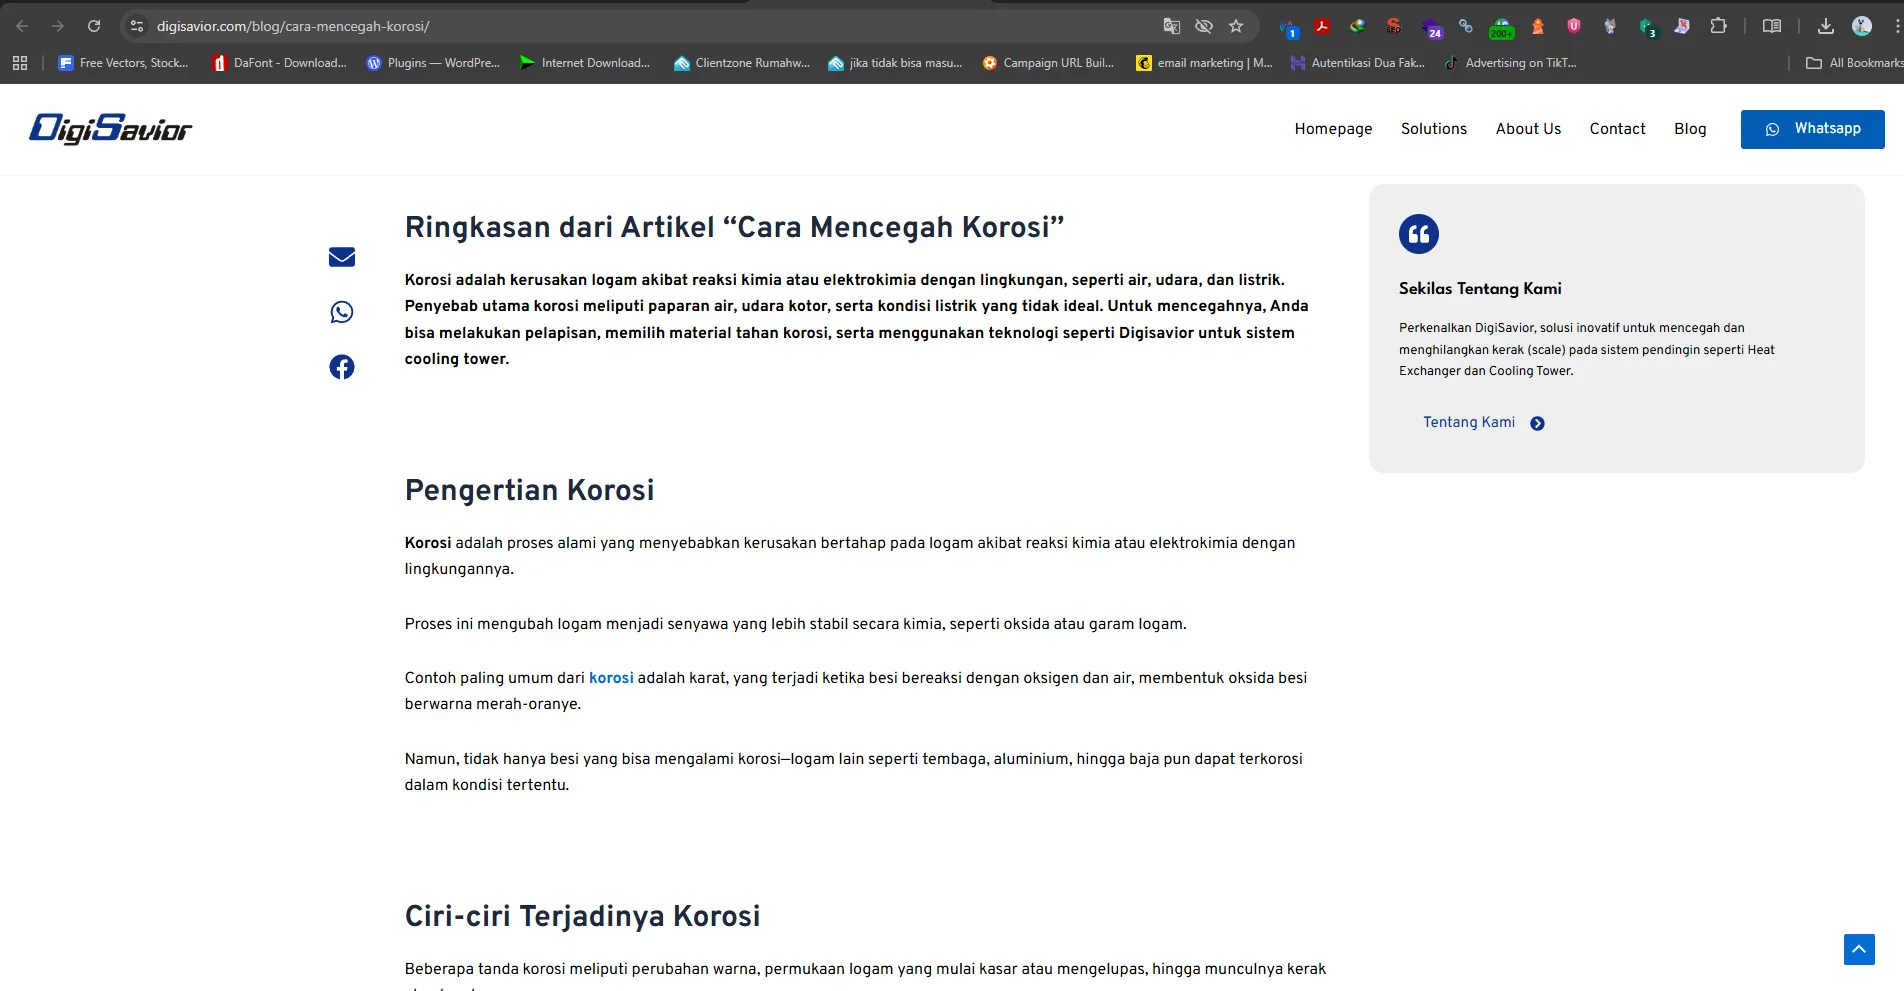
Task: Select the SEO extension icon
Action: [1393, 26]
